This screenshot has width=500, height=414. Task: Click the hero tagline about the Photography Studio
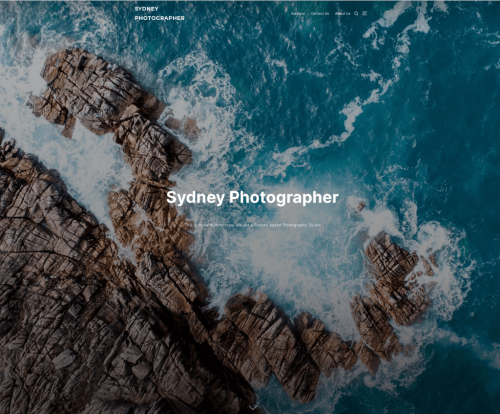click(x=253, y=225)
